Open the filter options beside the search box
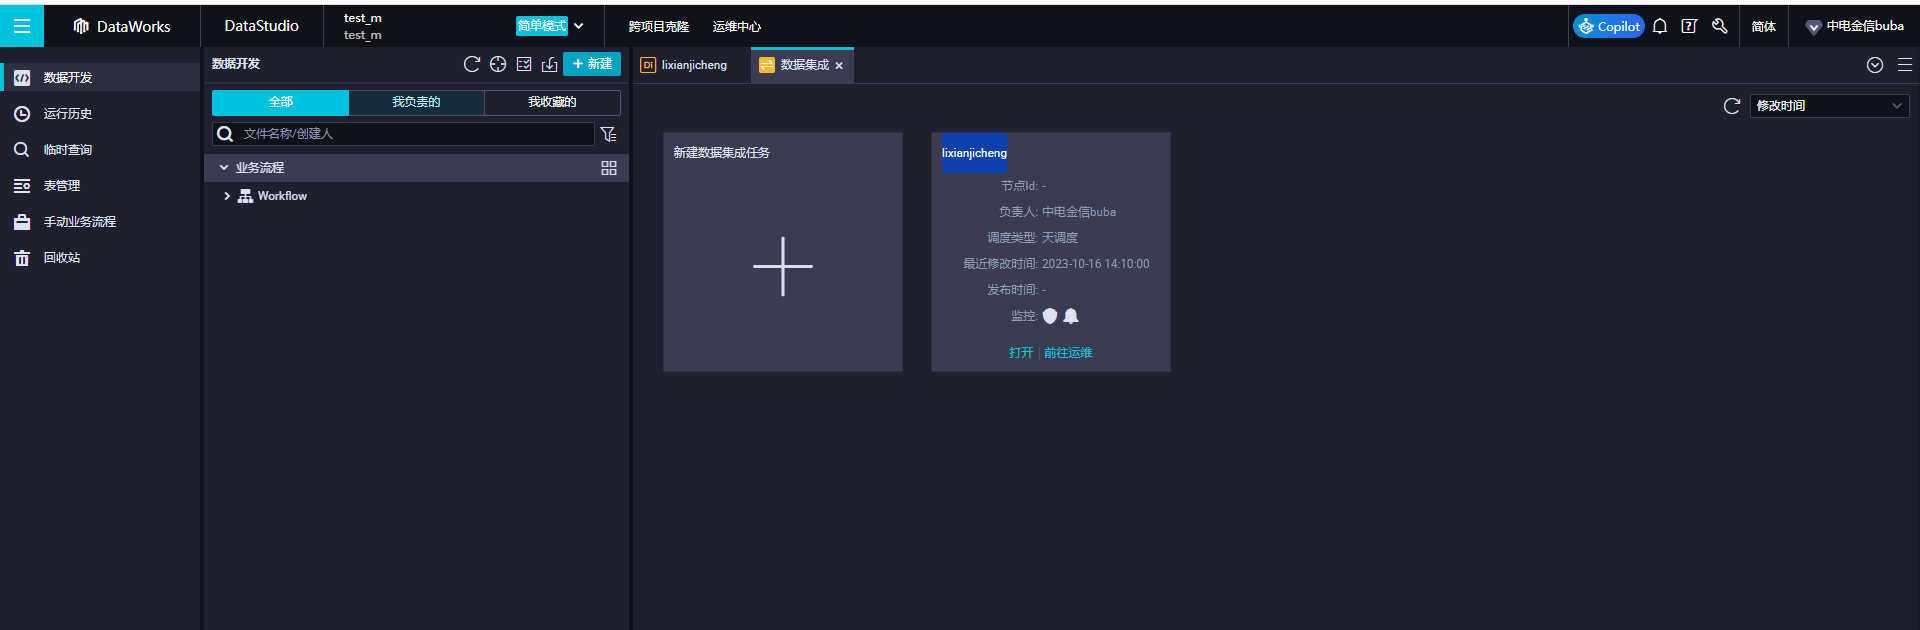Screen dimensions: 1920x630 pyautogui.click(x=608, y=134)
